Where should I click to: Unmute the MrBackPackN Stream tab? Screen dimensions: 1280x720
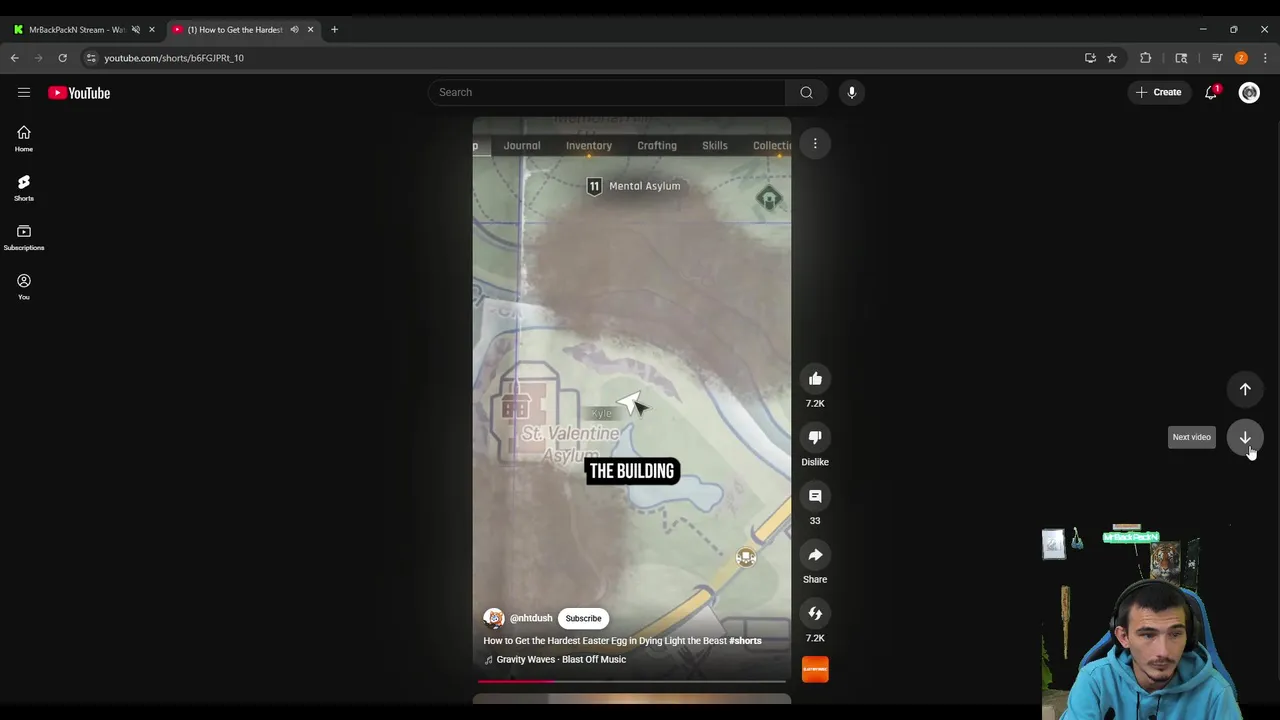135,30
